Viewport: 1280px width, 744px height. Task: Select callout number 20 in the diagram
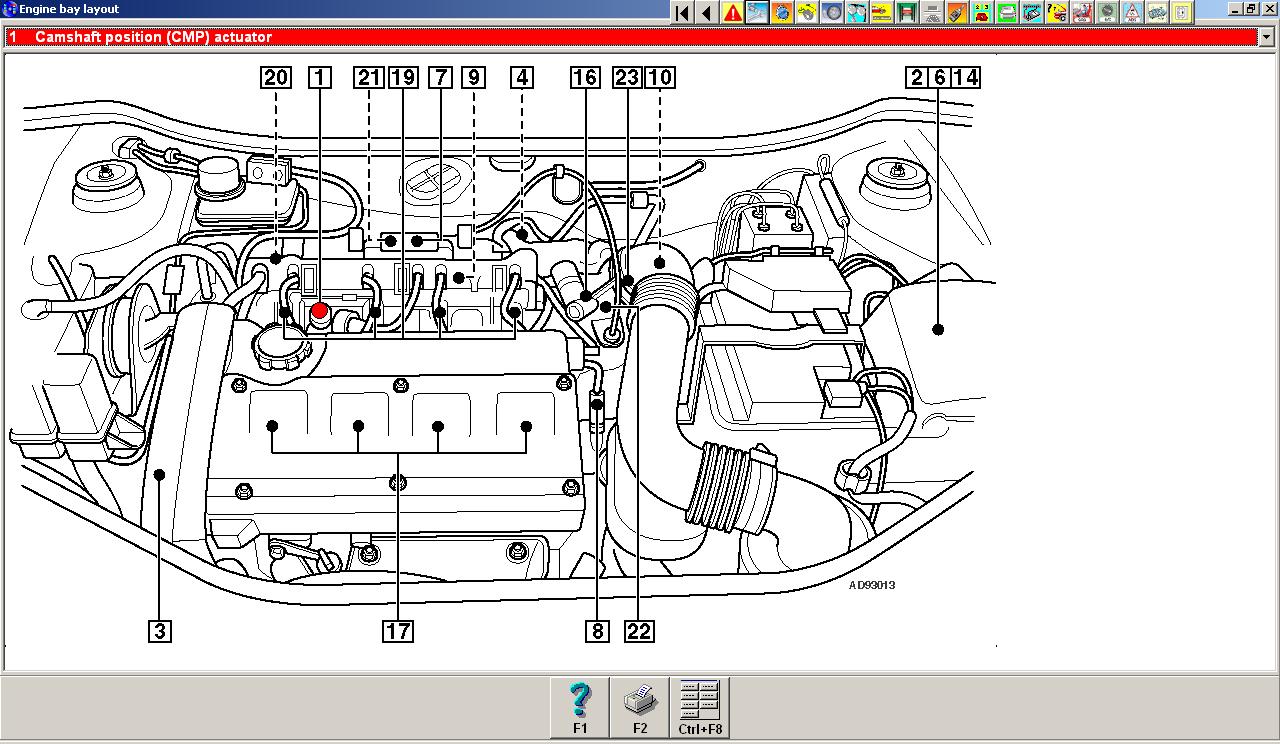click(276, 77)
